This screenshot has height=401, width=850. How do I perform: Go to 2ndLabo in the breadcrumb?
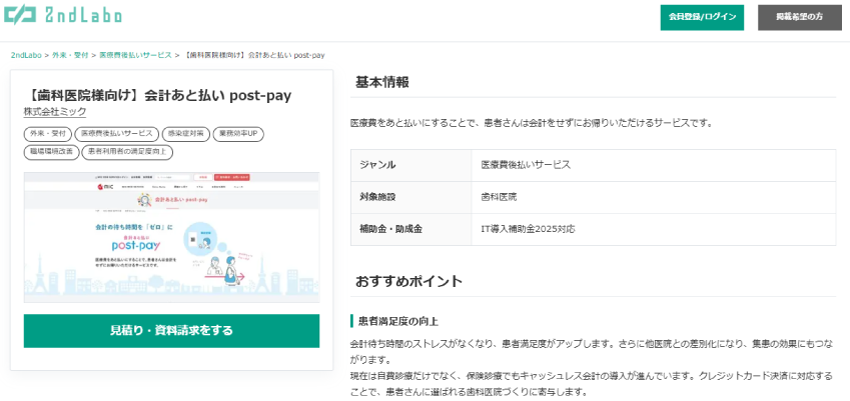coord(27,55)
